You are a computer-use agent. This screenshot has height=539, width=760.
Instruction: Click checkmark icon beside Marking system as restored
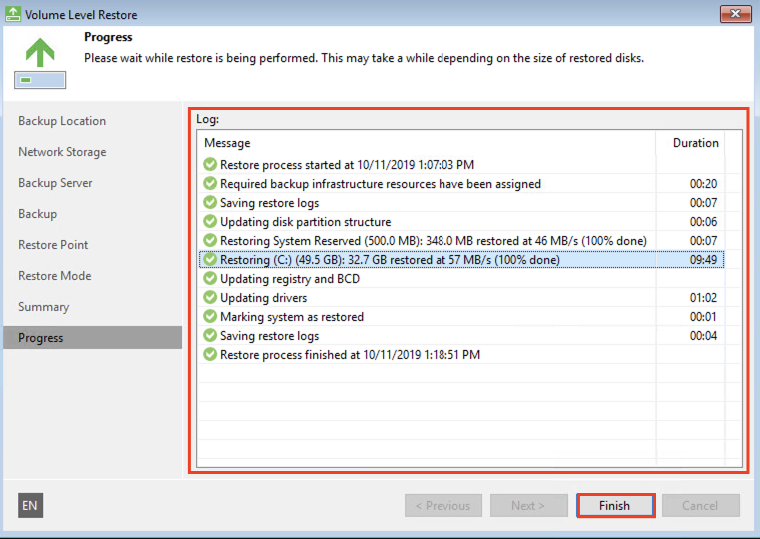[210, 317]
